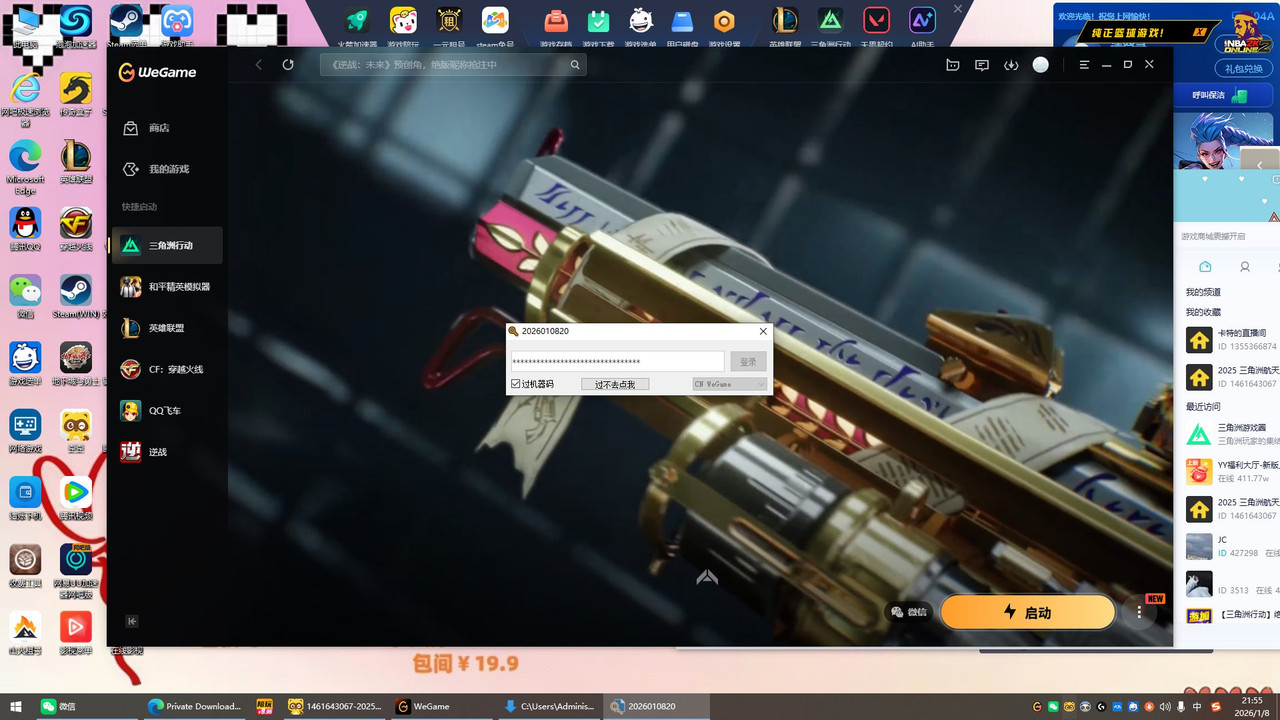1280x720 pixels.
Task: Click the home tab icon in right panel
Action: click(1205, 267)
